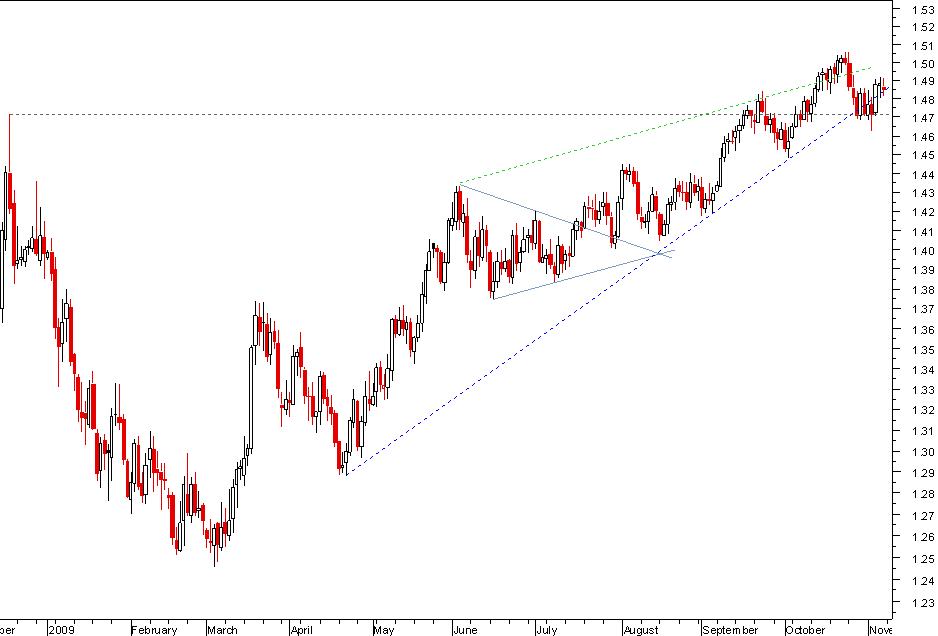Click the March month label

(222, 630)
